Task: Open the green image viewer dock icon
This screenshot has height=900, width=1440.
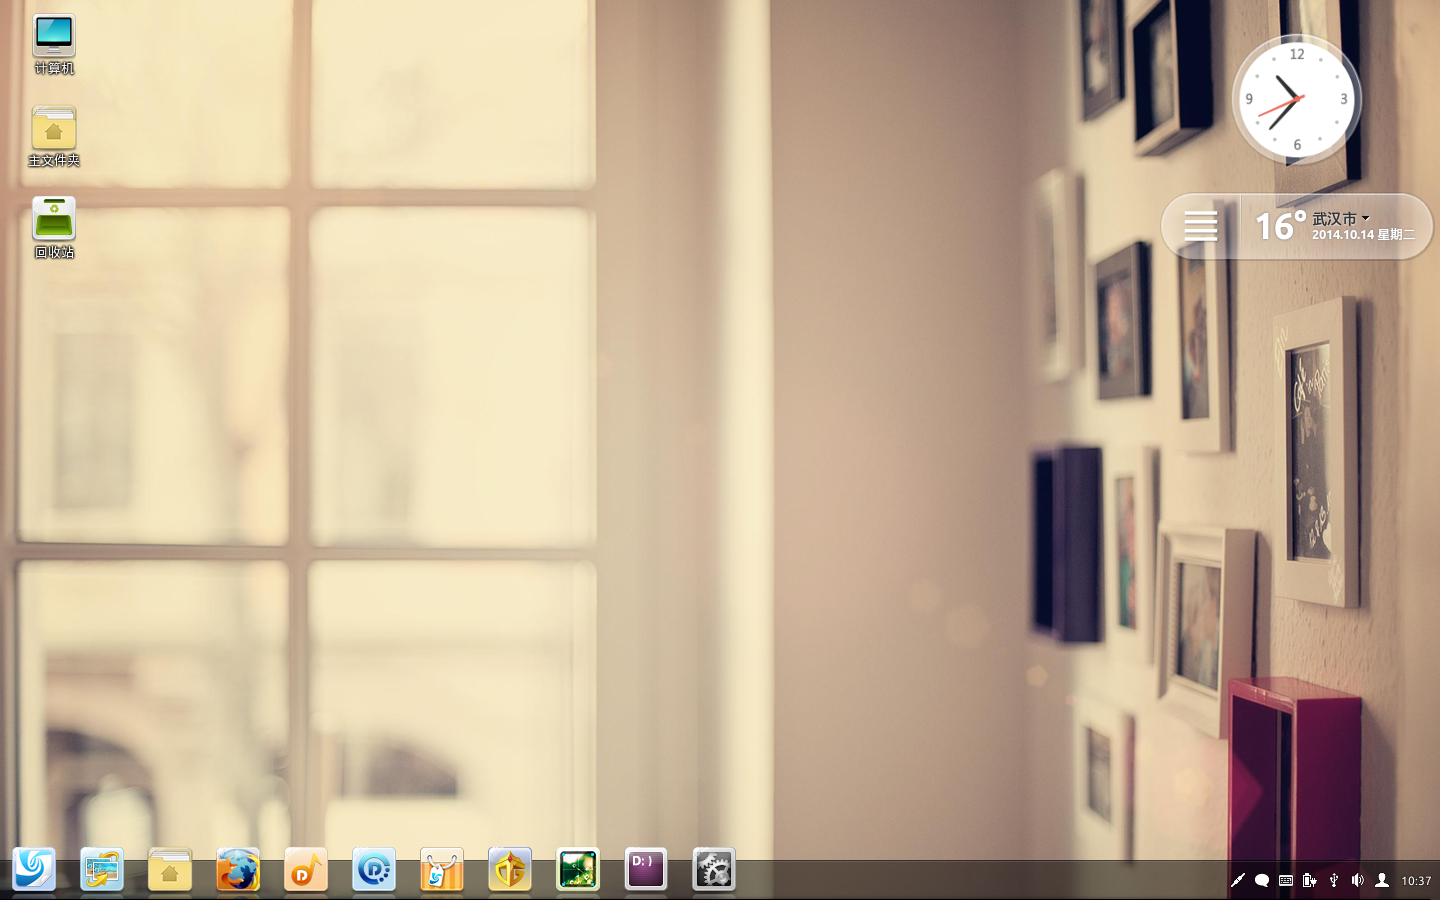Action: (578, 870)
